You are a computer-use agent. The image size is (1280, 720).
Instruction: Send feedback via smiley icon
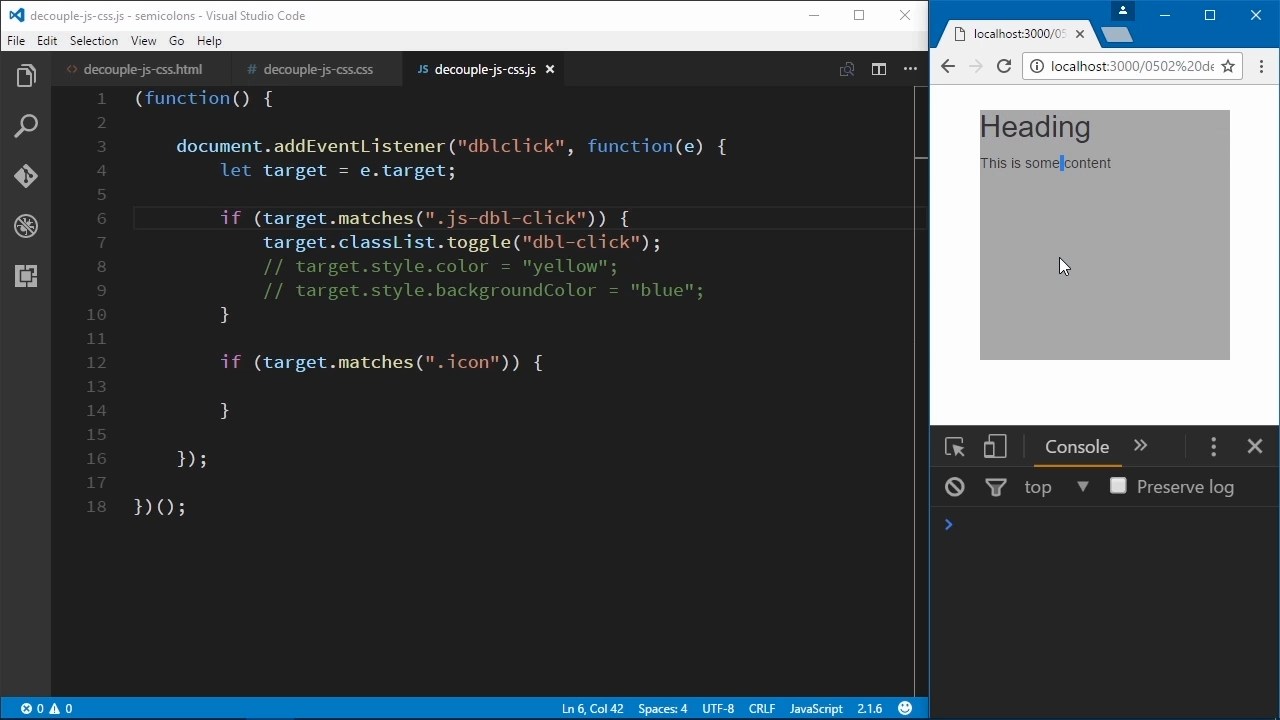[905, 708]
